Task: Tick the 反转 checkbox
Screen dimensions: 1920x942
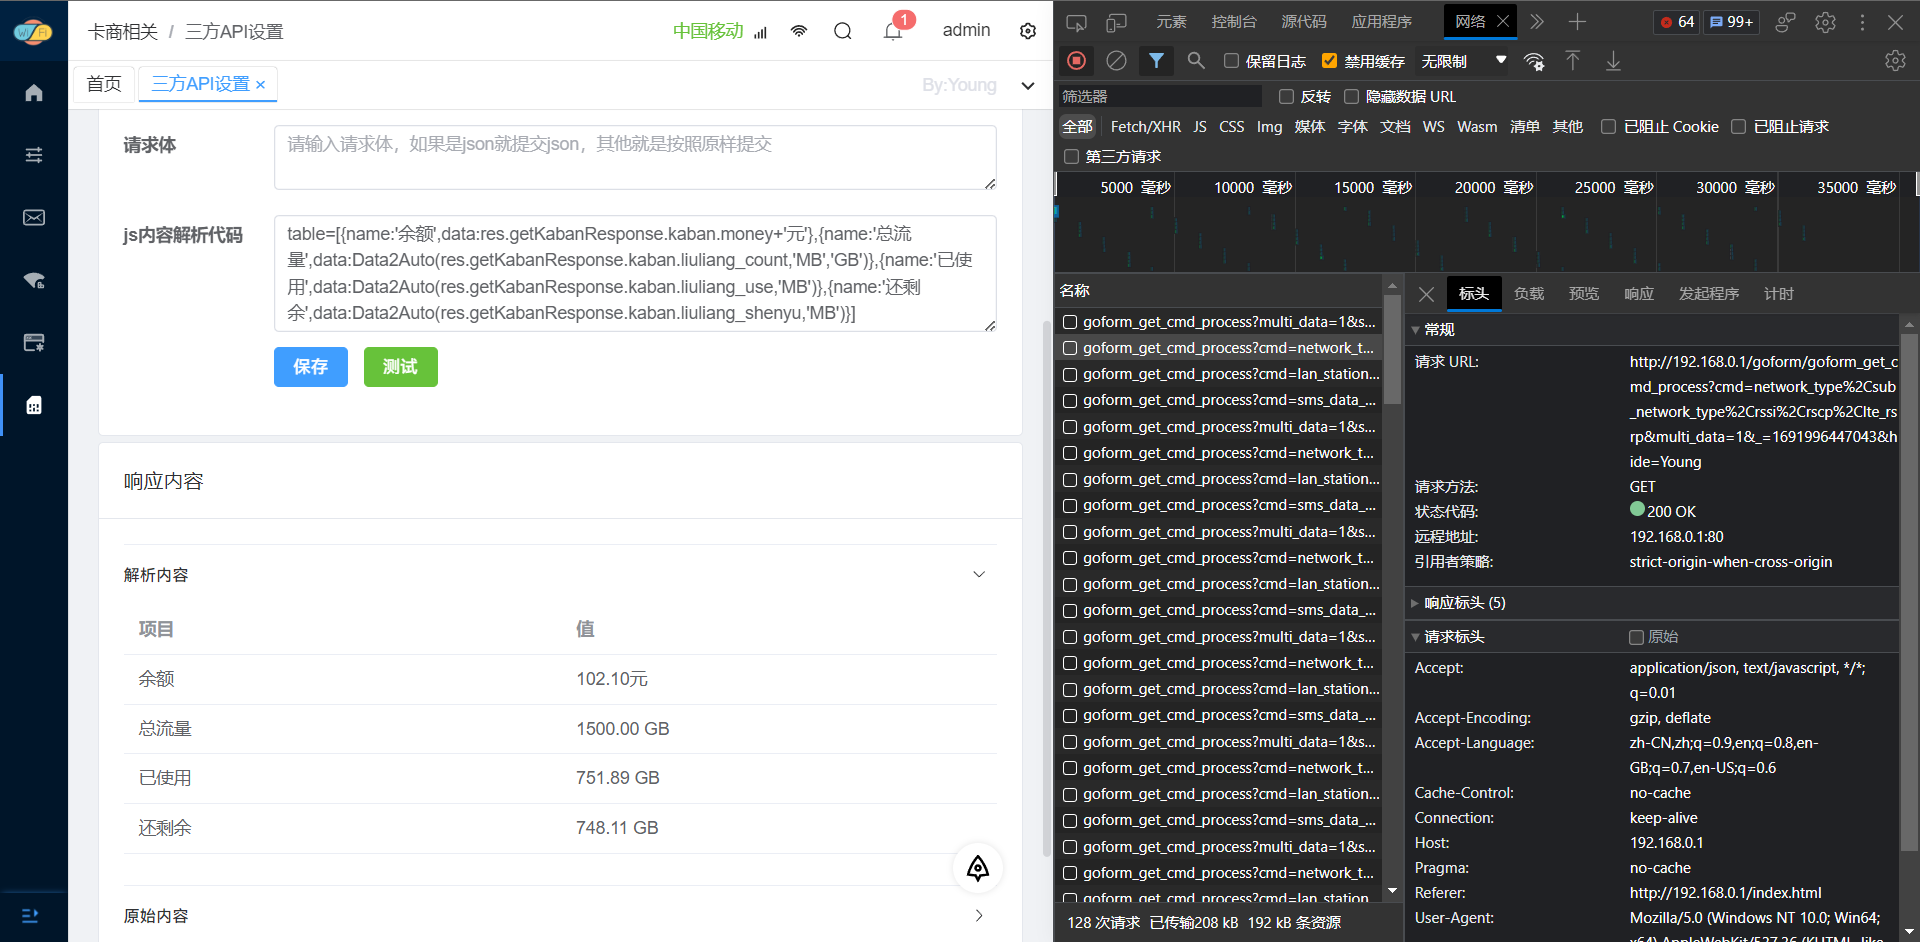Action: click(1286, 97)
